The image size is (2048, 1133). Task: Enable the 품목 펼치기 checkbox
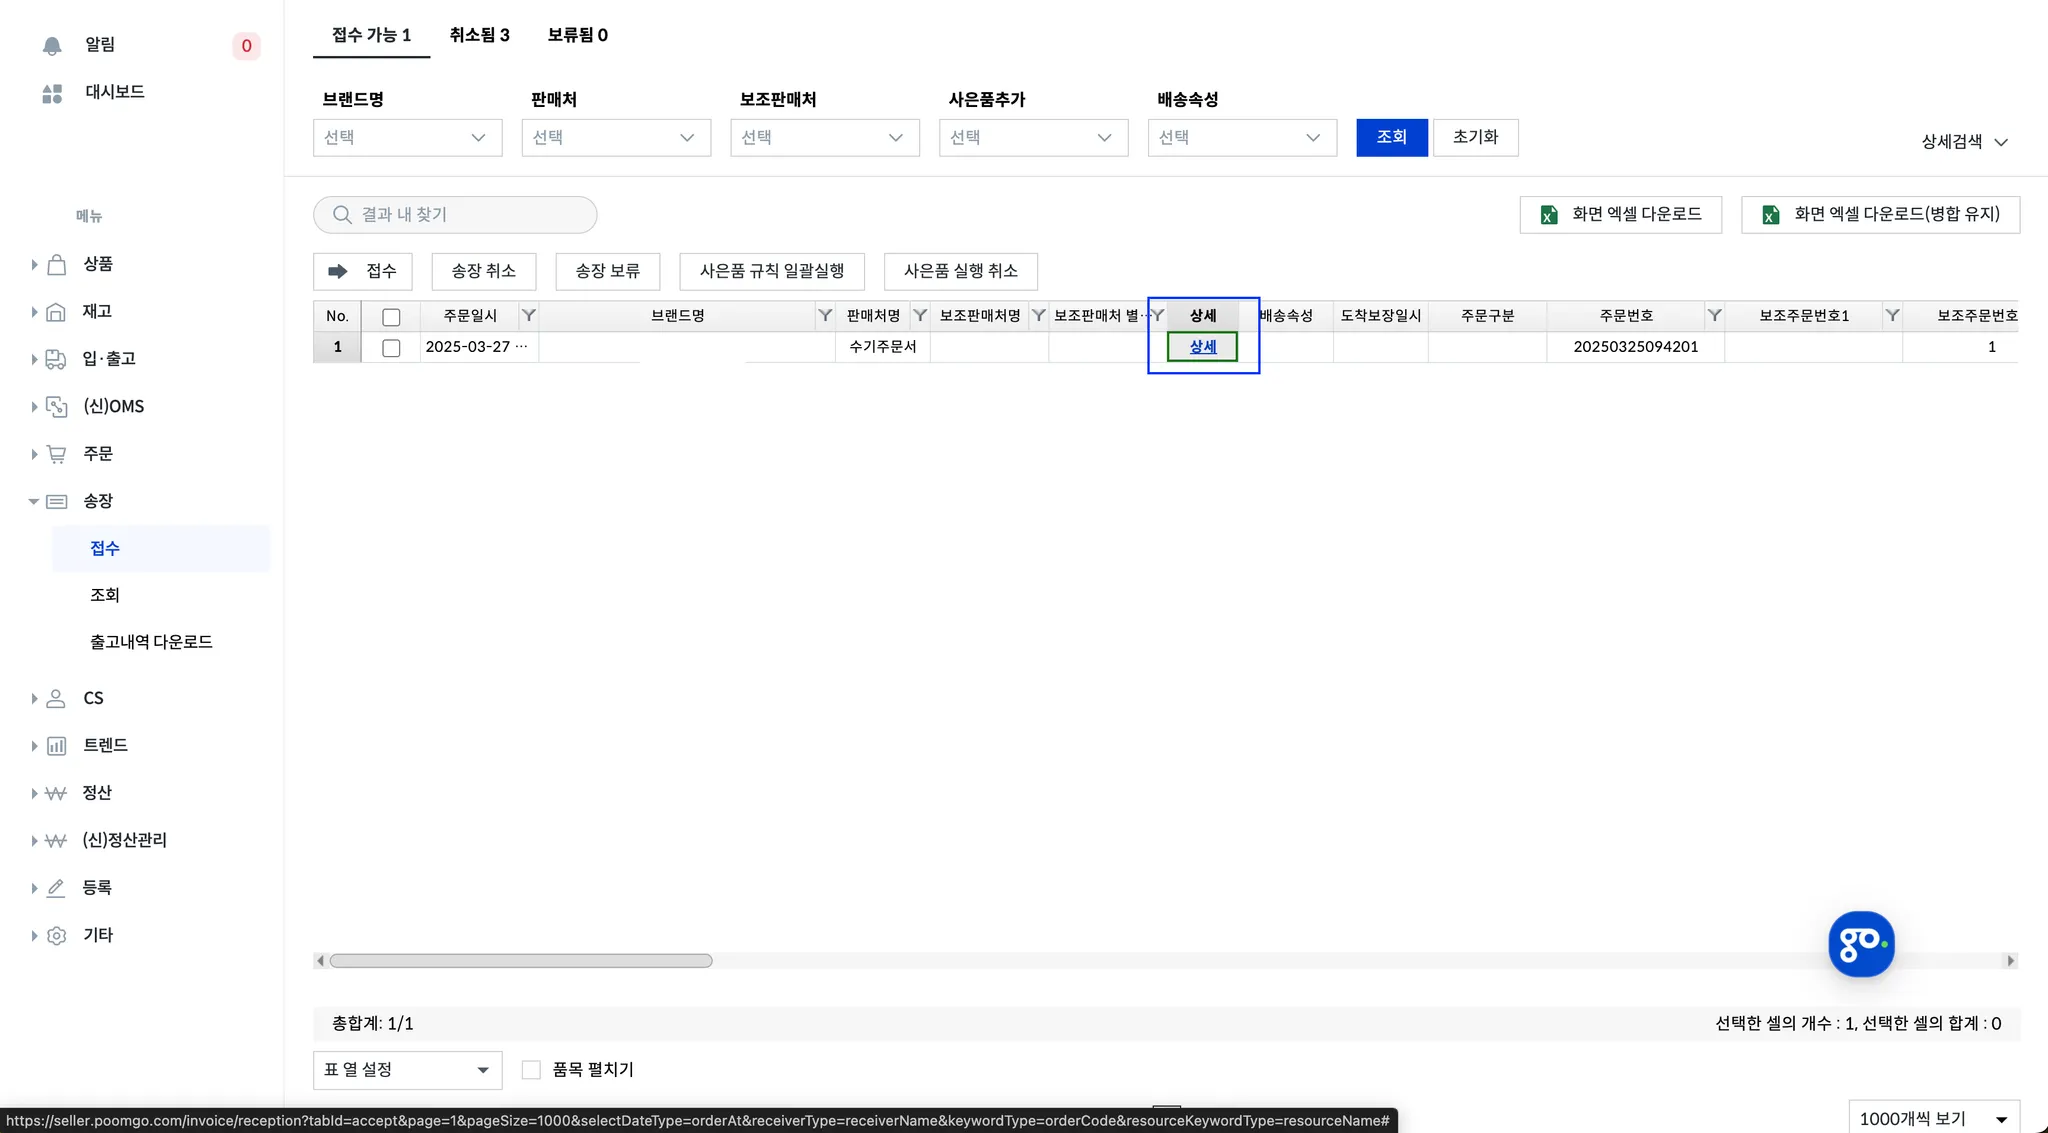pyautogui.click(x=531, y=1070)
